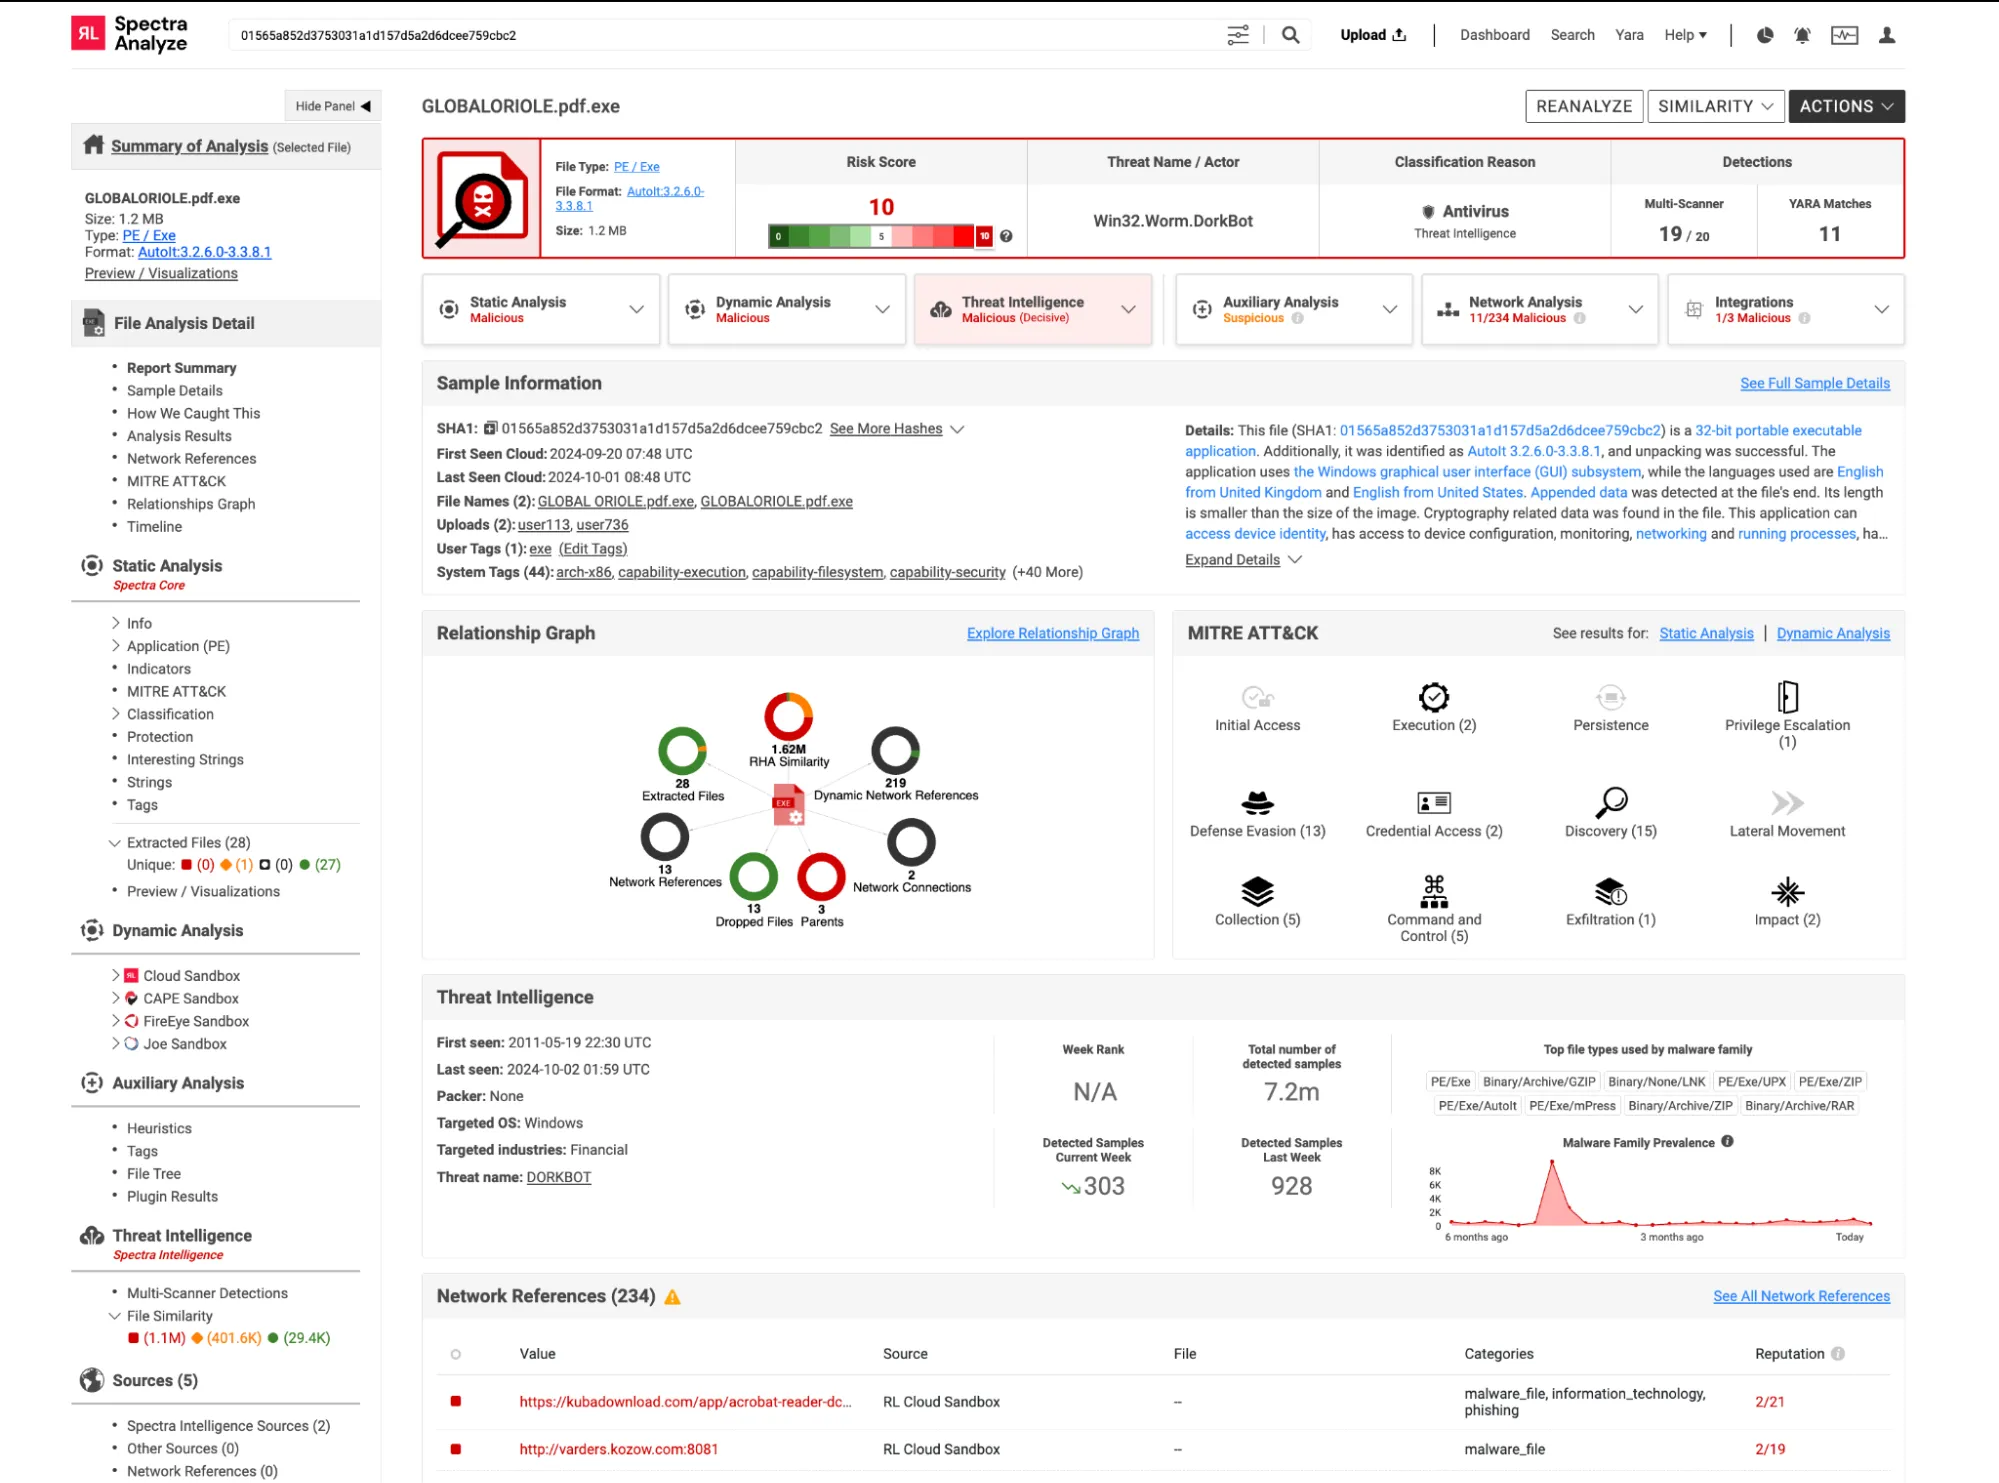Open Help menu
Image resolution: width=1999 pixels, height=1483 pixels.
1685,35
